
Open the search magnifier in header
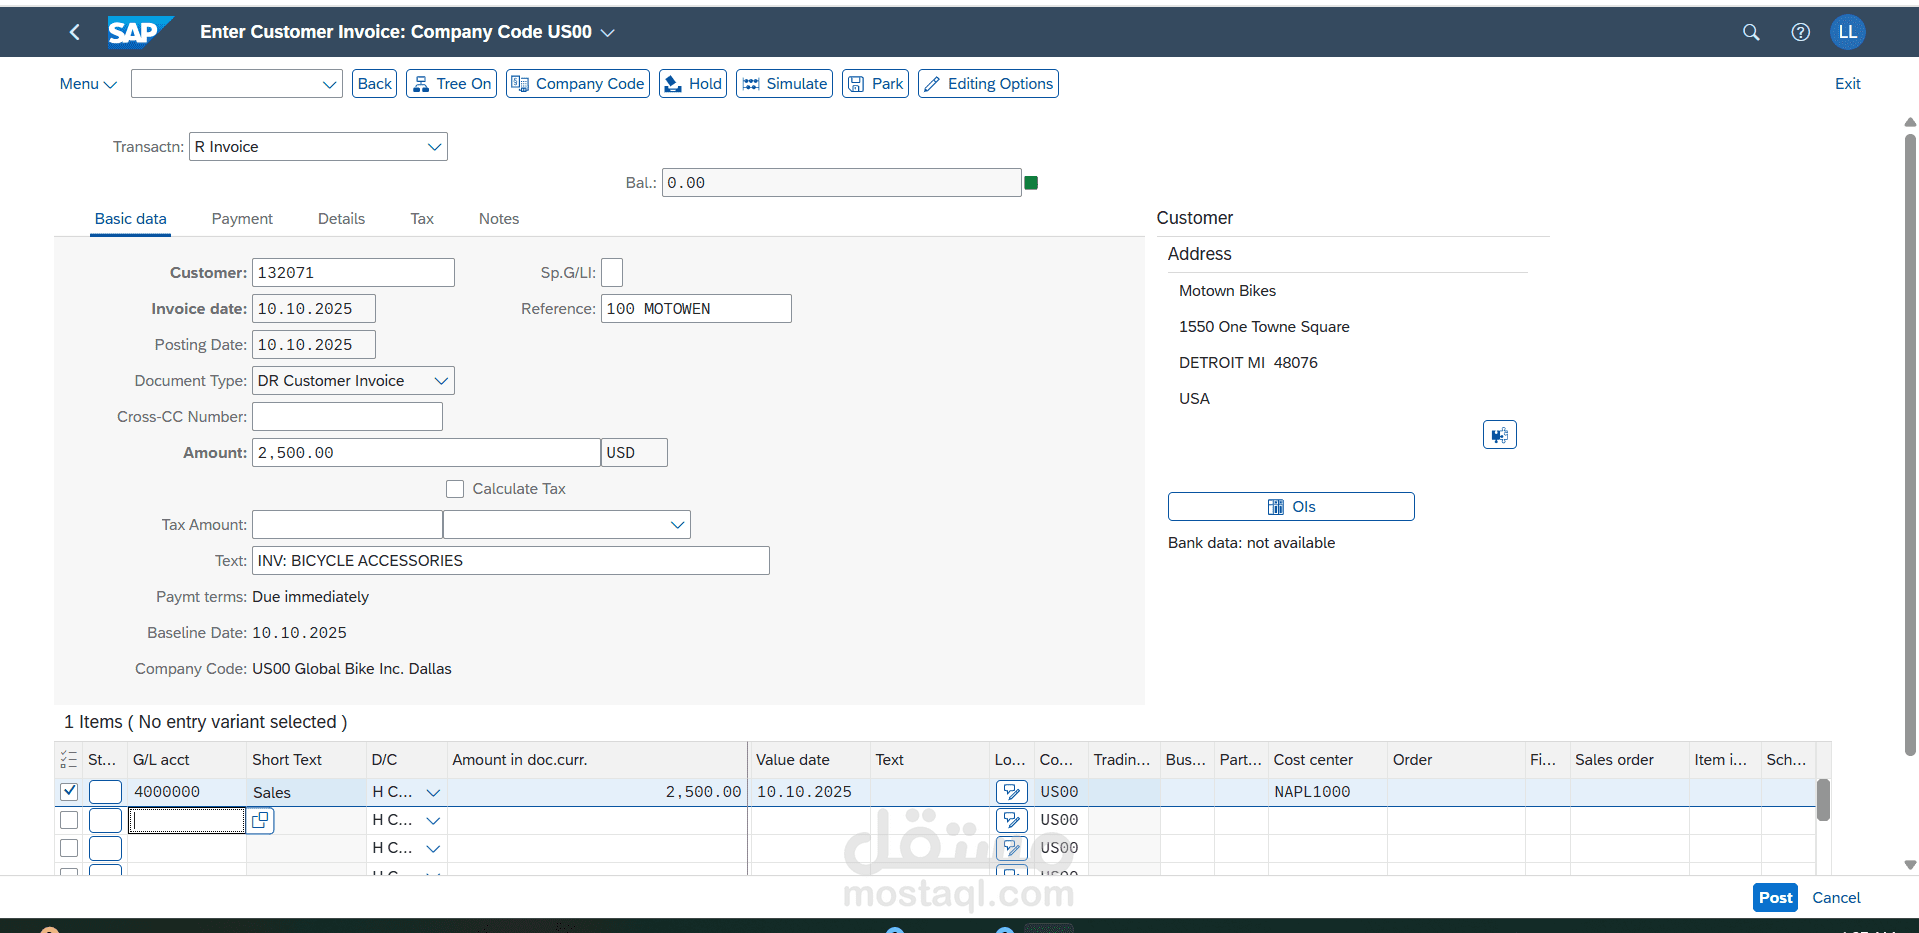click(x=1751, y=32)
